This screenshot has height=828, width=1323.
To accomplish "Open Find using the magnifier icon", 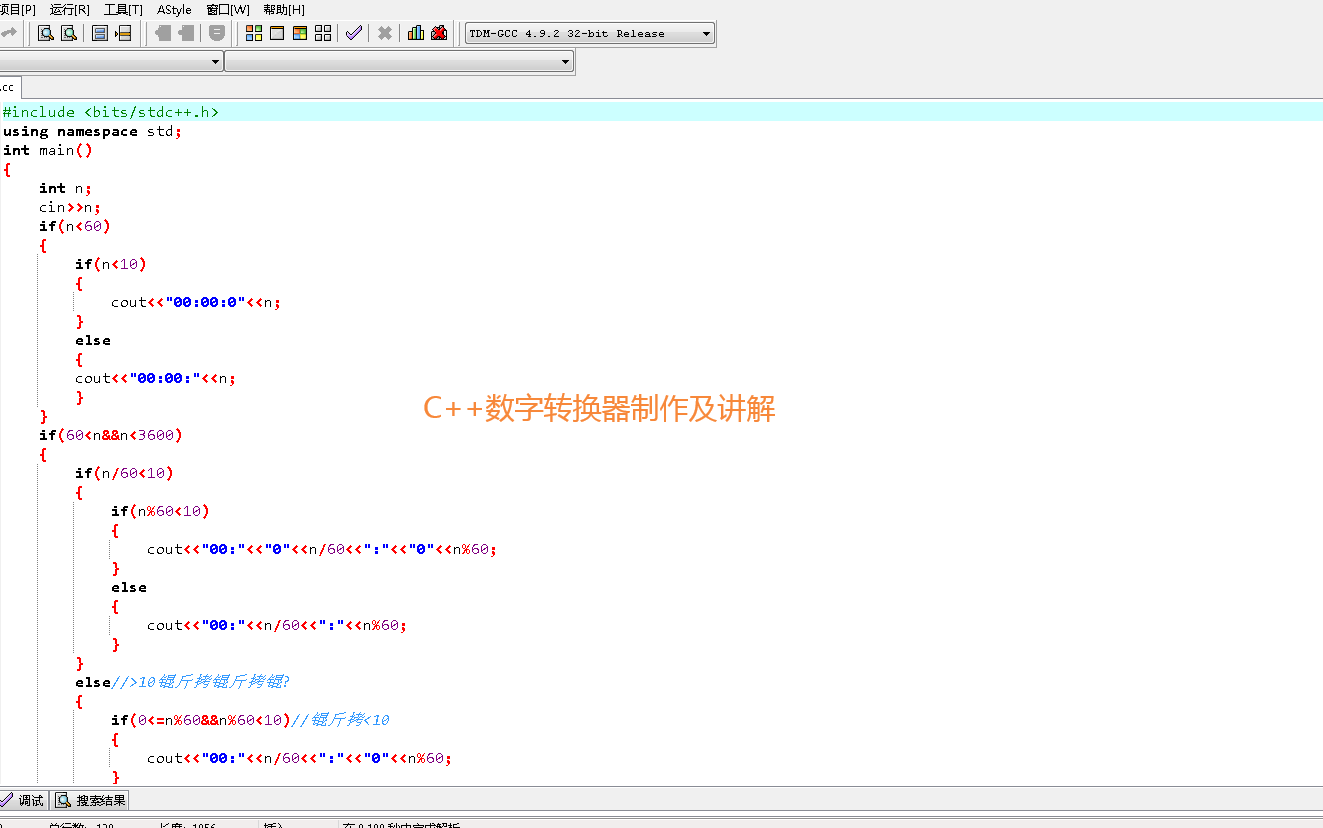I will click(x=46, y=33).
